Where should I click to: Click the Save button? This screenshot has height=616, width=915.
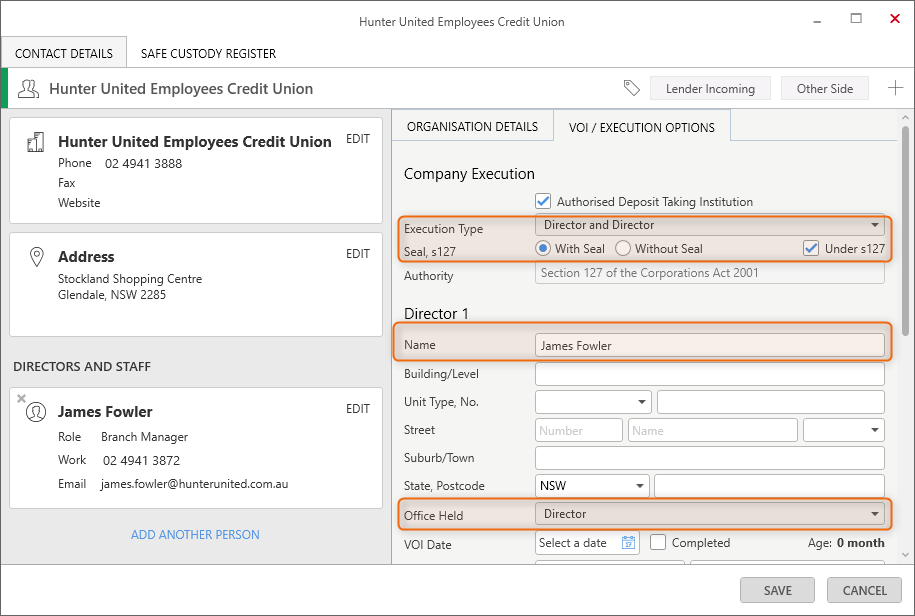777,590
